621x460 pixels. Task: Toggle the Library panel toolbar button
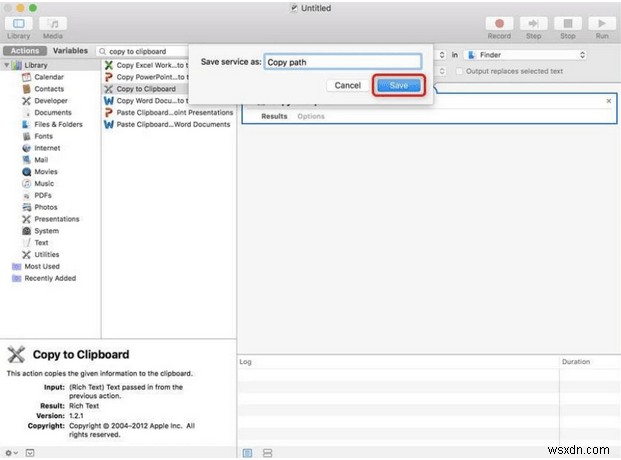(19, 24)
